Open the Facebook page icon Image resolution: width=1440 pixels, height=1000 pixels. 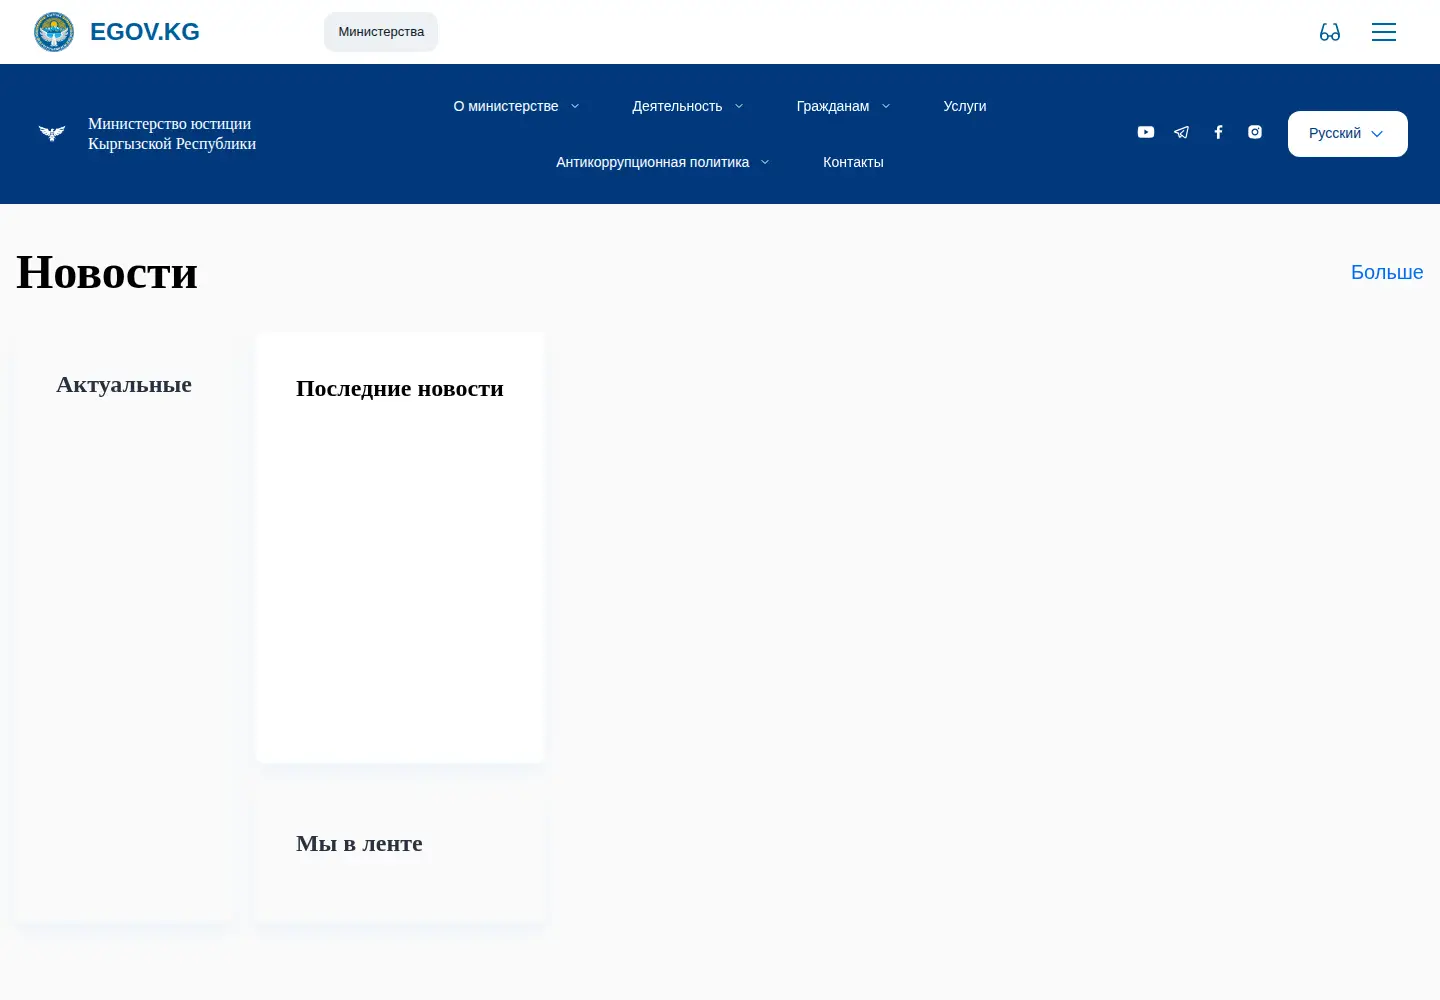(1218, 132)
